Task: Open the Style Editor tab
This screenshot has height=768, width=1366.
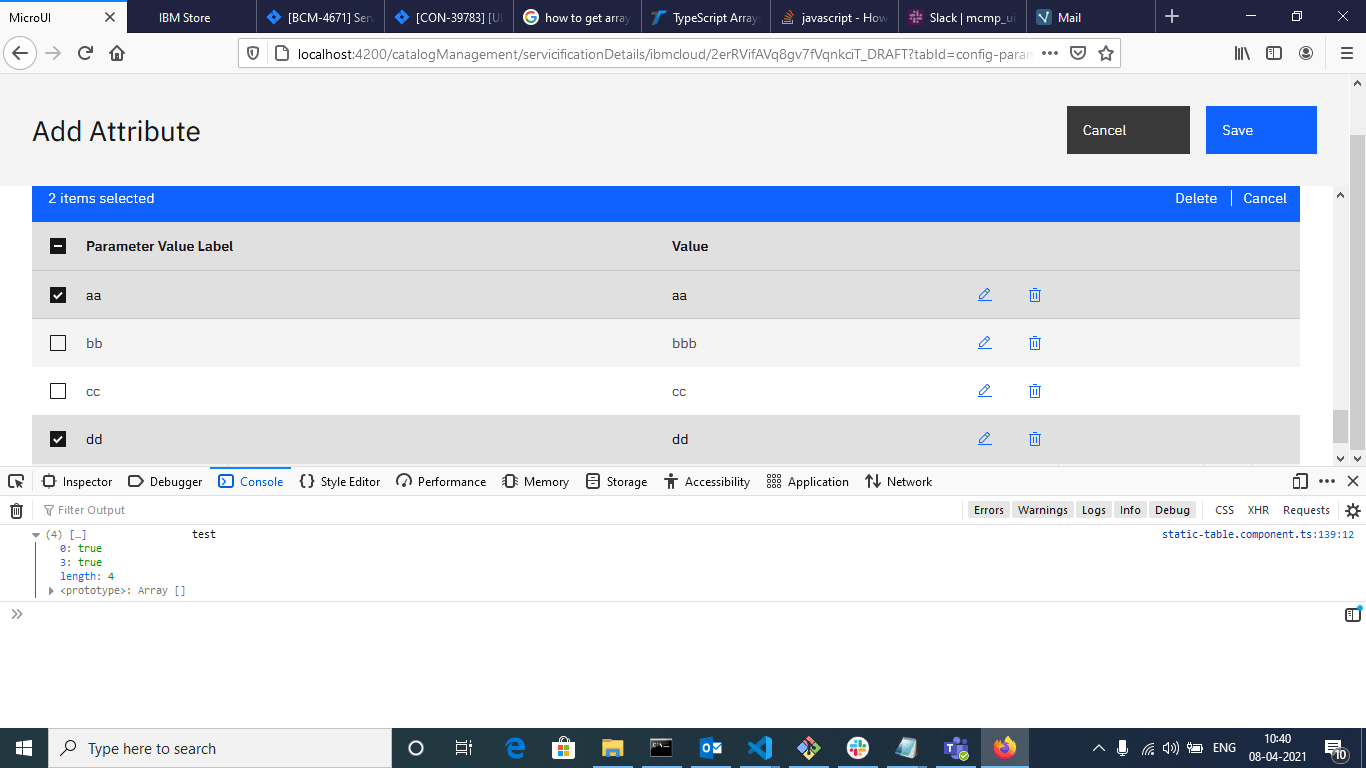Action: [x=340, y=481]
